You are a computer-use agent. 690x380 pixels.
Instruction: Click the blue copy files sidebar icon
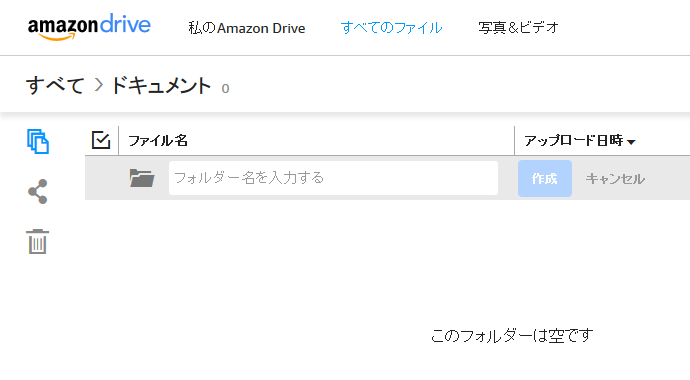pyautogui.click(x=38, y=141)
